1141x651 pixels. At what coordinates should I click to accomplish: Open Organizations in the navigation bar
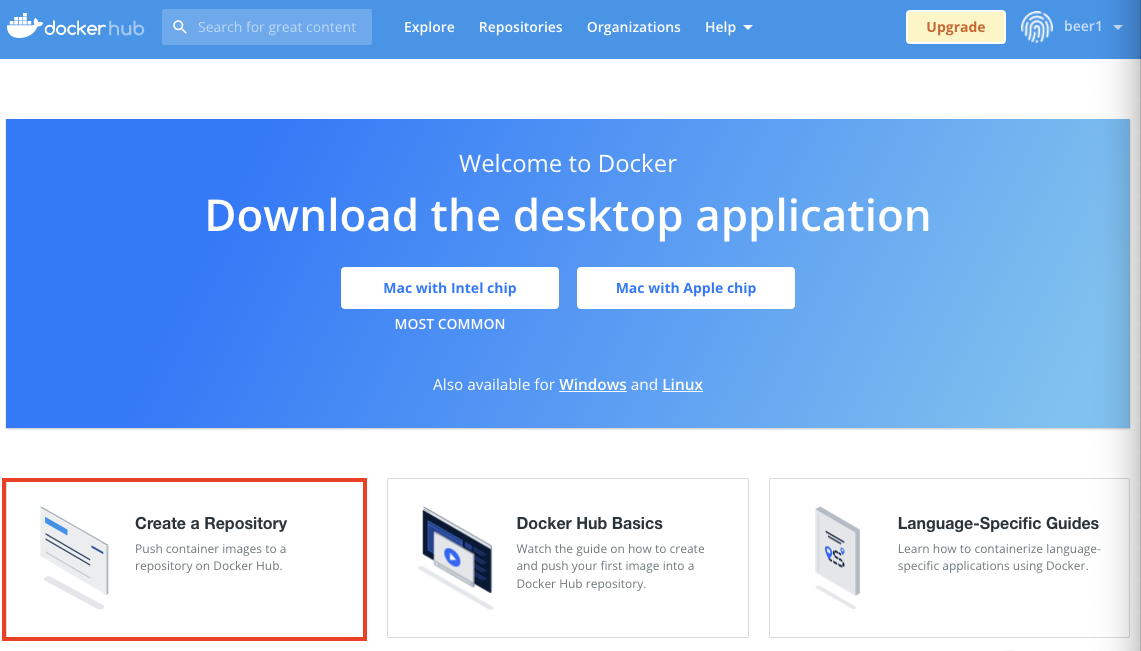tap(634, 27)
